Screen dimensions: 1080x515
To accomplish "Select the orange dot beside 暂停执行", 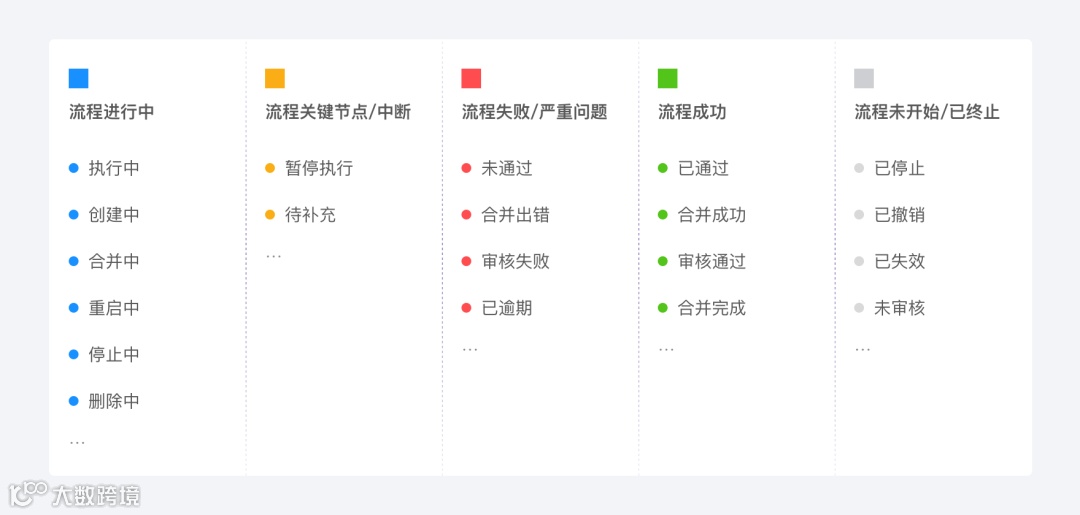I will click(270, 168).
